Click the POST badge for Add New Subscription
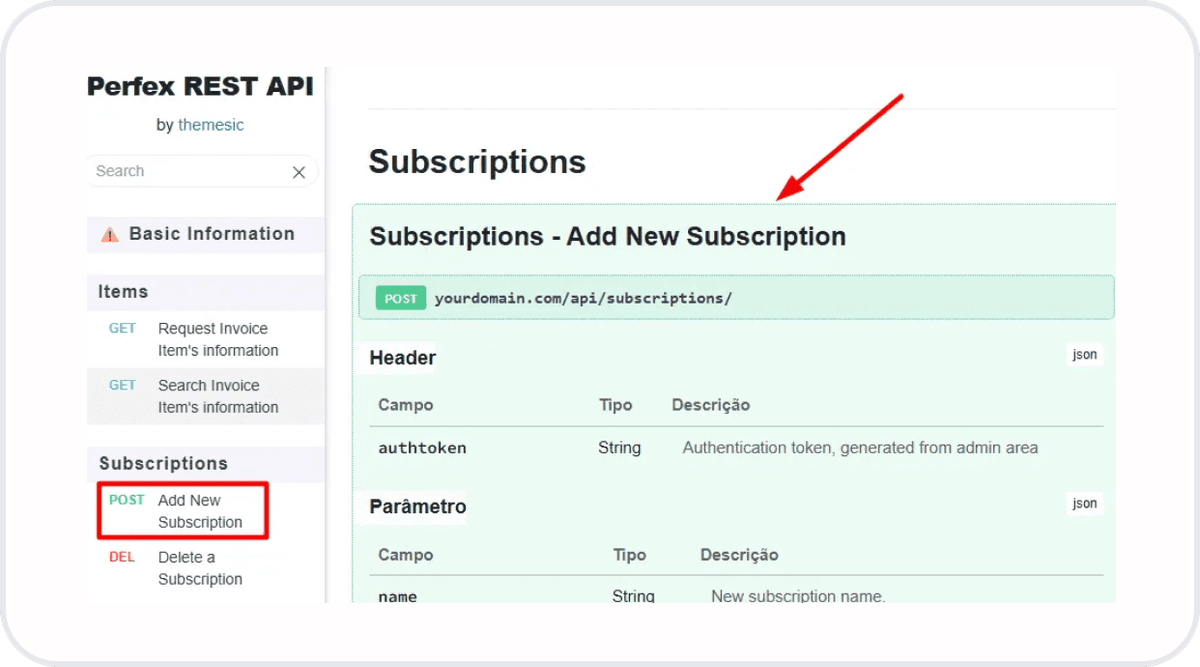 (x=127, y=500)
